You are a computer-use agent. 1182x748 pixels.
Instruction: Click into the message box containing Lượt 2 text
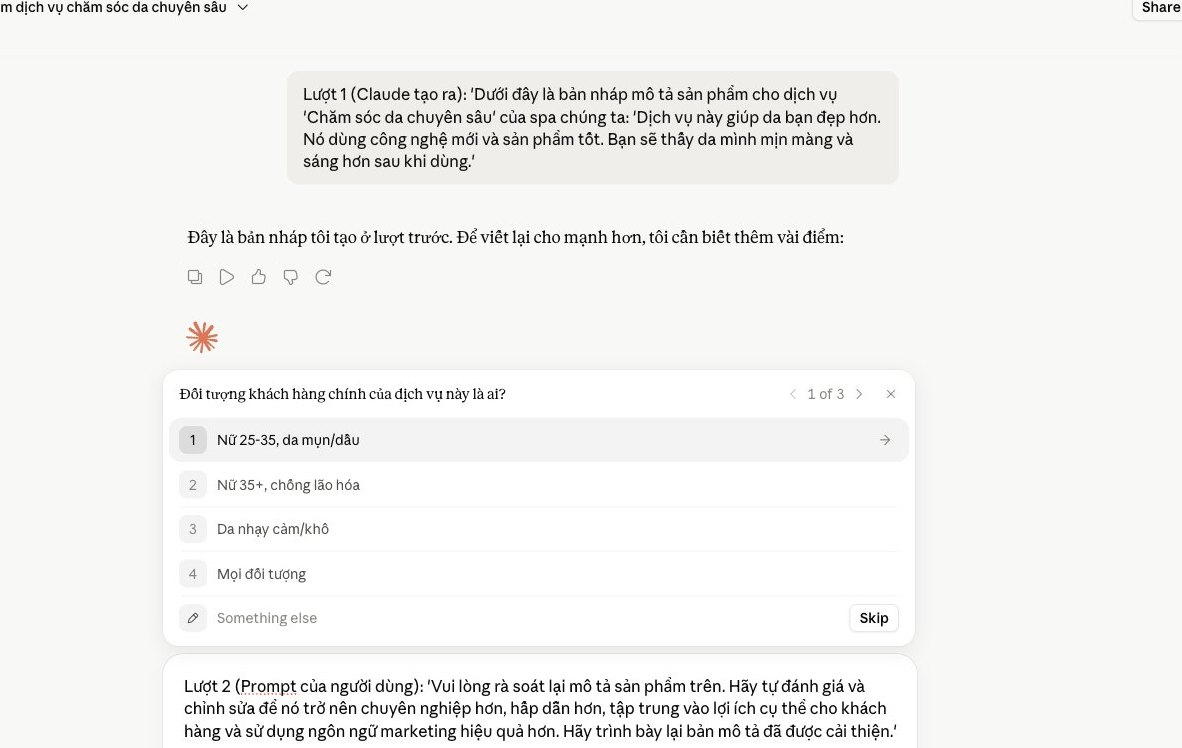[540, 708]
